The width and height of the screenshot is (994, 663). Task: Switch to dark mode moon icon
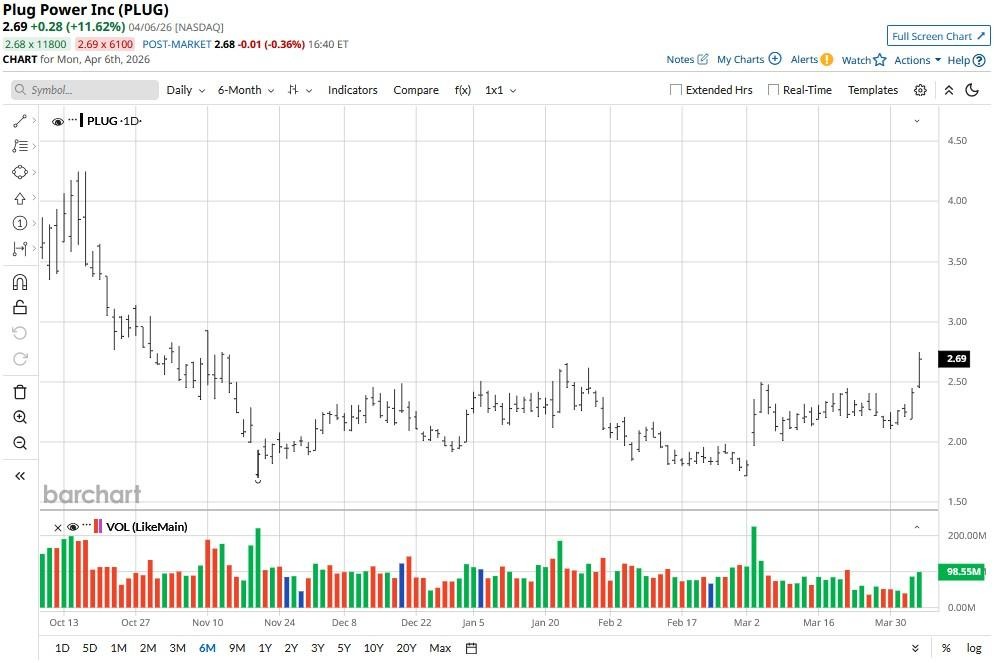click(x=972, y=90)
